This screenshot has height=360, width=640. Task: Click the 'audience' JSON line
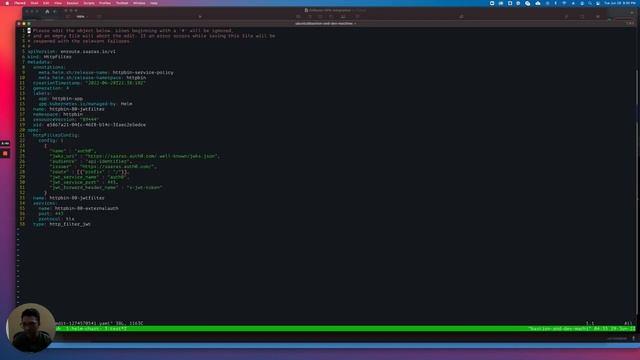tap(90, 162)
